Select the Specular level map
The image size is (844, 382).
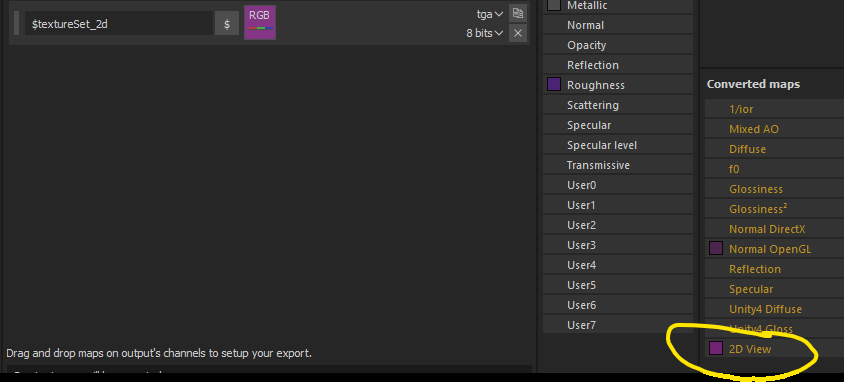(617, 145)
